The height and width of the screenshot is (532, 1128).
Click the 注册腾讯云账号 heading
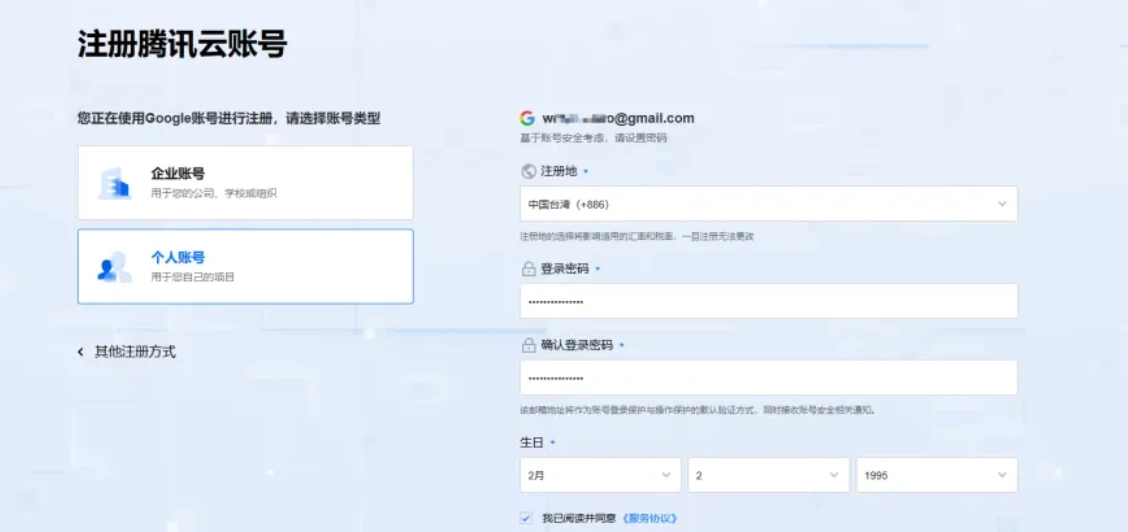(x=183, y=45)
